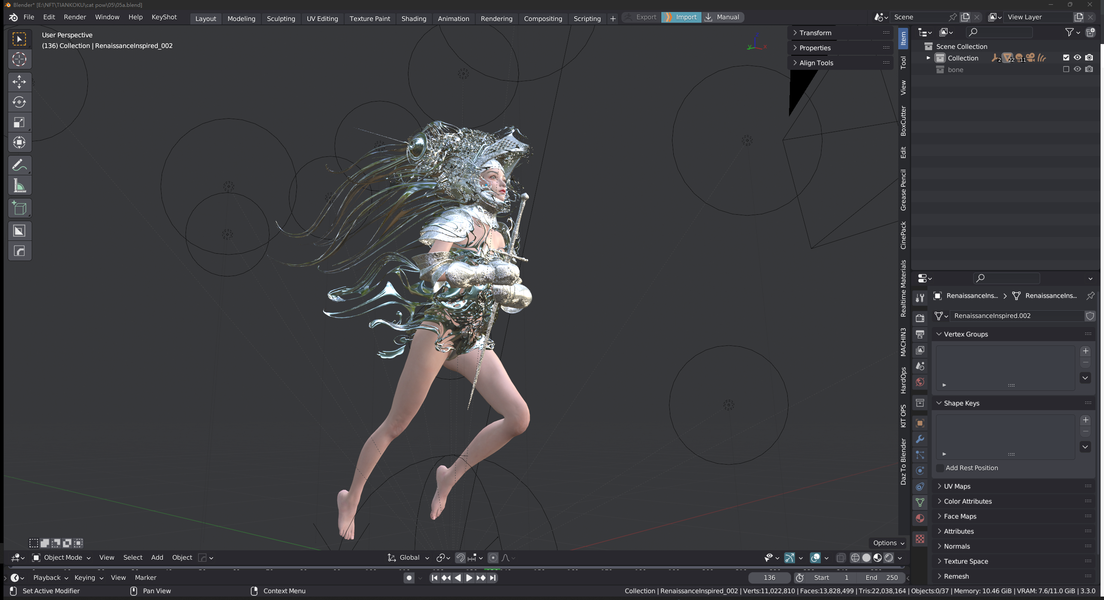
Task: Switch to the Animation workspace tab
Action: point(453,18)
